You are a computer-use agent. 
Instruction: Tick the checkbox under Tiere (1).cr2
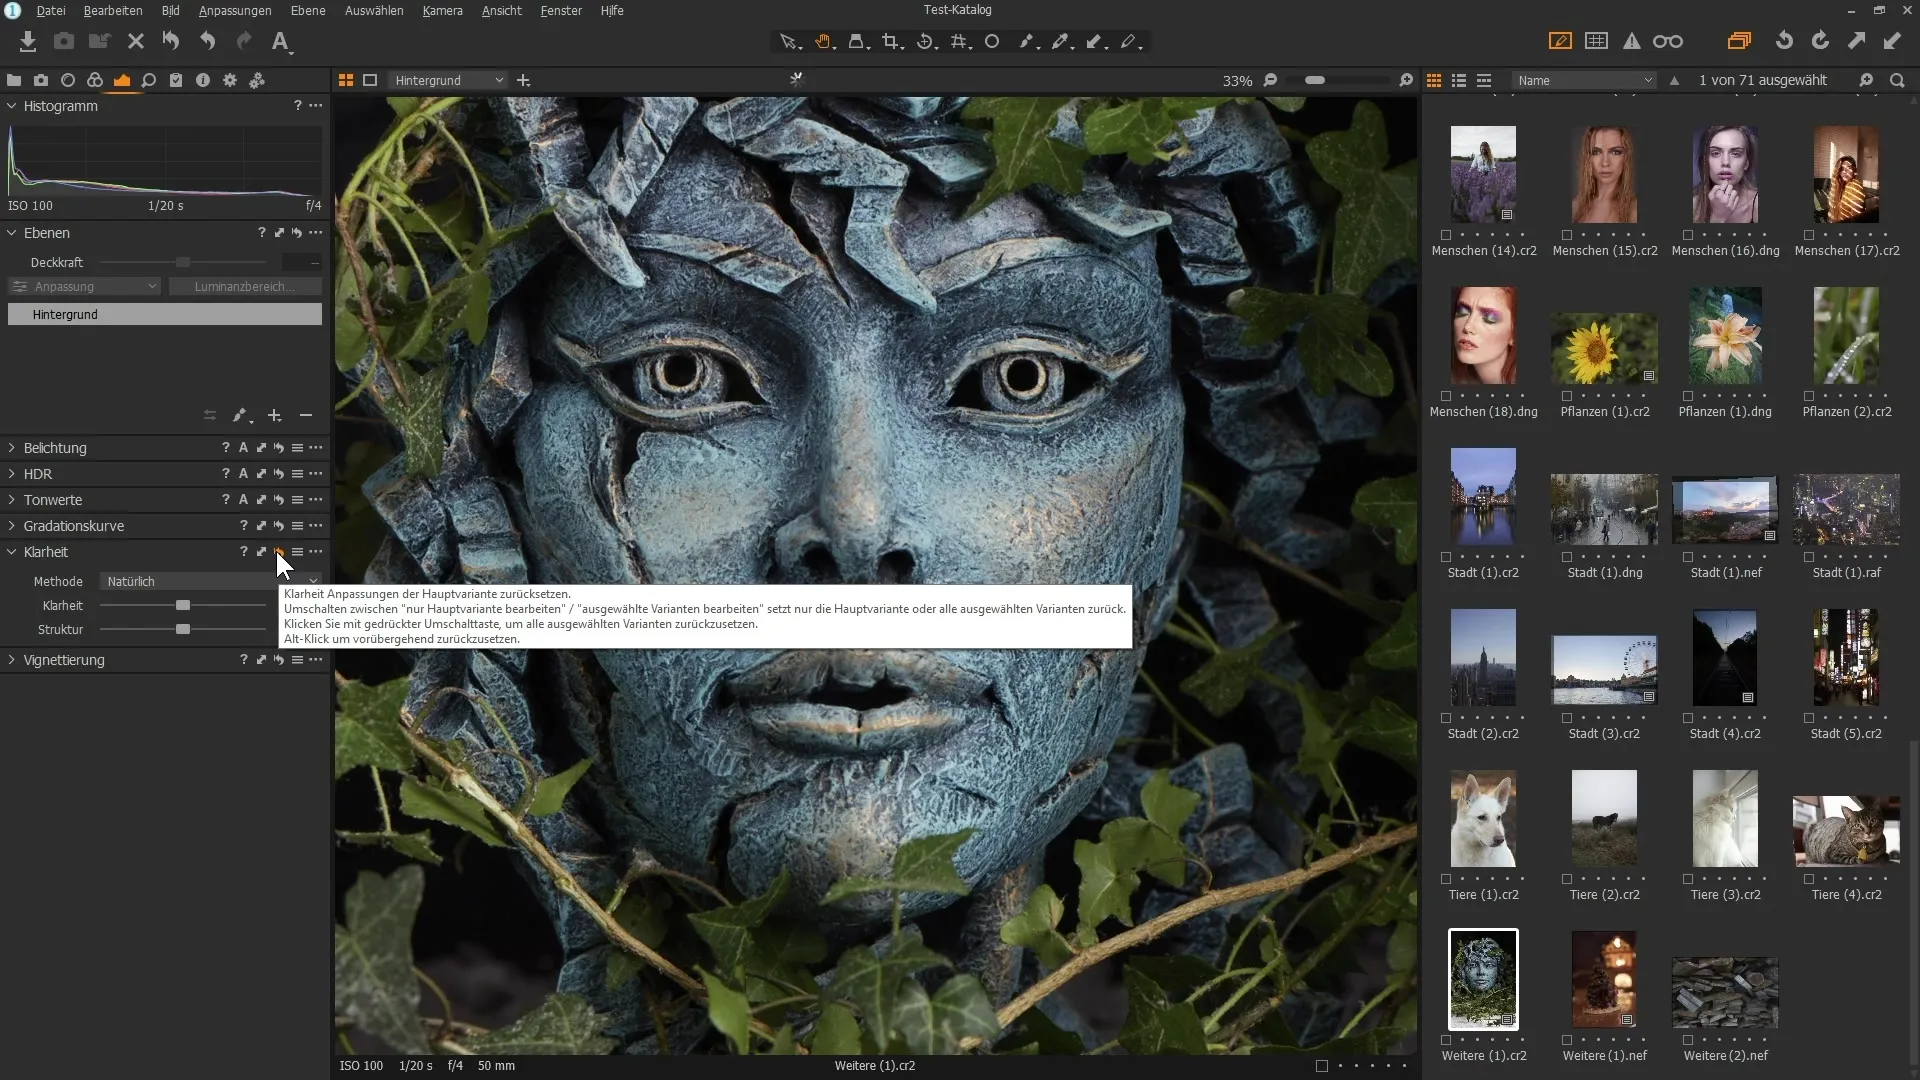point(1446,879)
